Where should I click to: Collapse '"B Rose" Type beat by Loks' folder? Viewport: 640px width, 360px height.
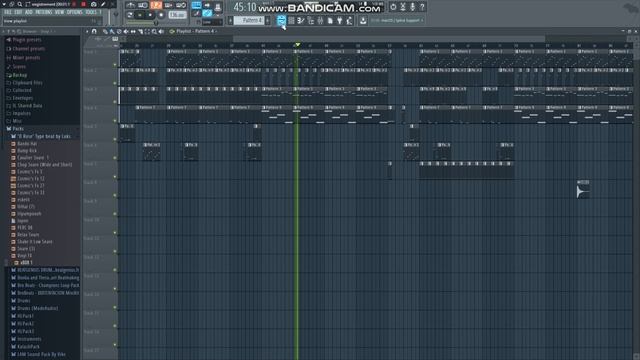click(x=41, y=136)
